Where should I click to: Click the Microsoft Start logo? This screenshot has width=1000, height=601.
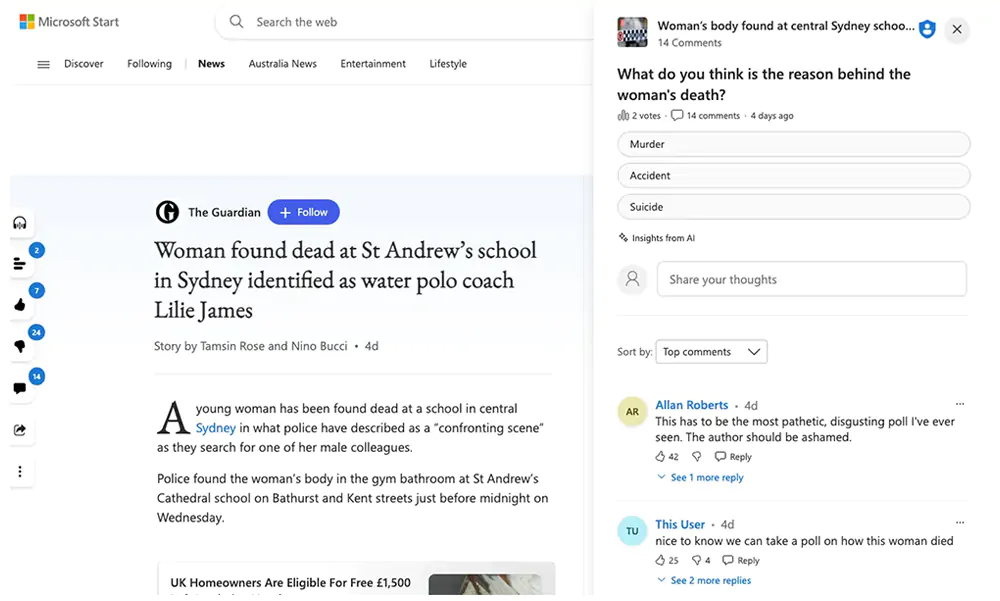tap(69, 22)
